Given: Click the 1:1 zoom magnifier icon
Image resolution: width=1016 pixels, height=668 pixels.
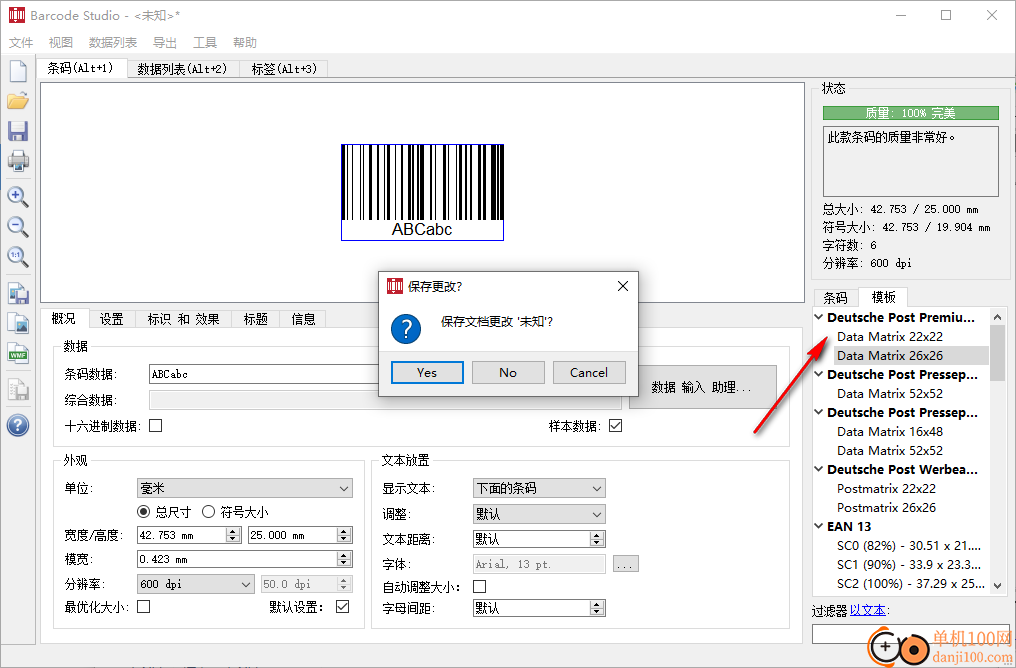Looking at the screenshot, I should [x=17, y=257].
